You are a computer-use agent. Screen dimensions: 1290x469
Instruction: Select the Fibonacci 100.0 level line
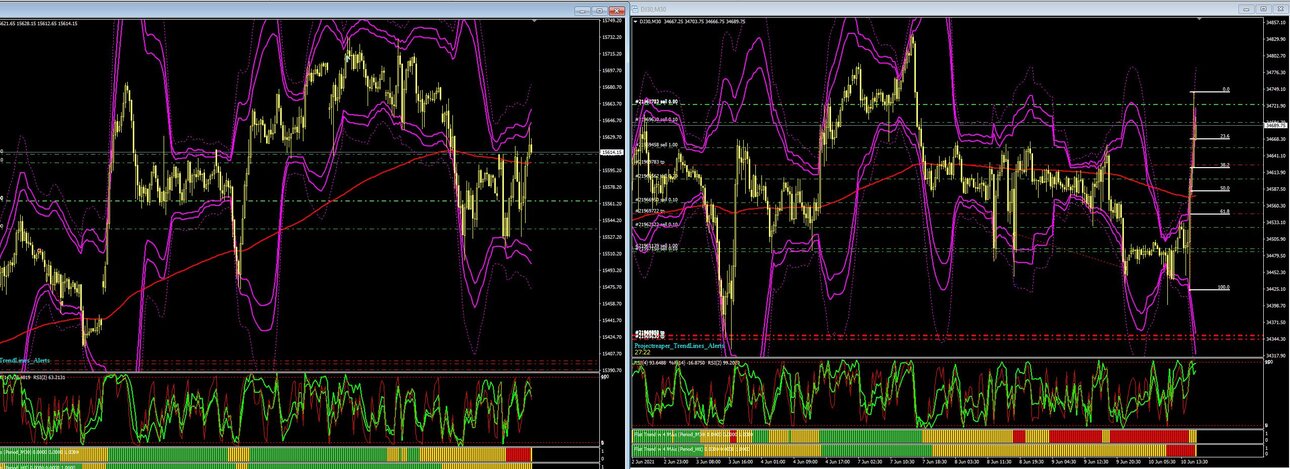click(1210, 289)
